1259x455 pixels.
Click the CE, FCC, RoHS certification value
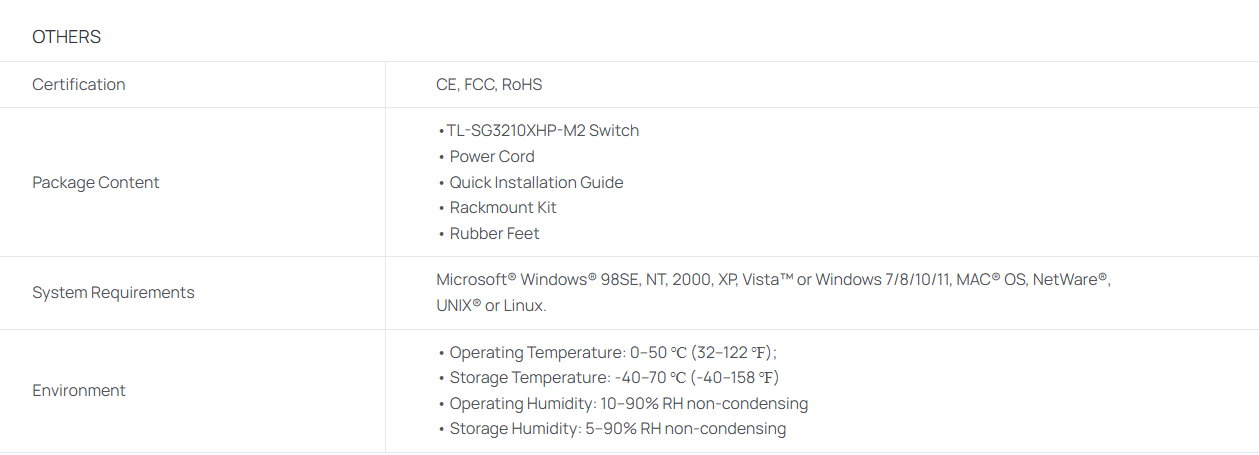pyautogui.click(x=489, y=85)
